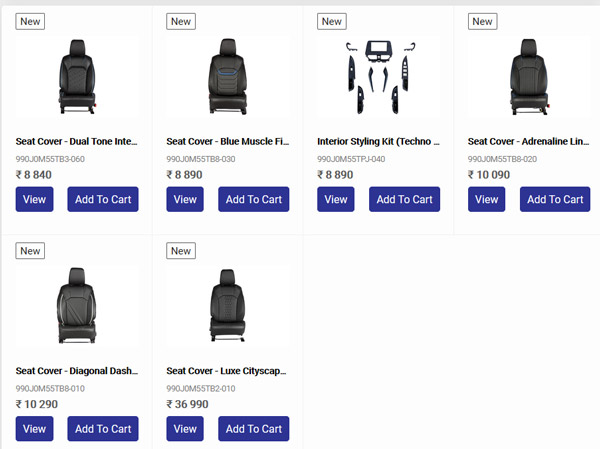Add Adrenaline Line seat cover to cart
This screenshot has width=600, height=449.
tap(555, 199)
